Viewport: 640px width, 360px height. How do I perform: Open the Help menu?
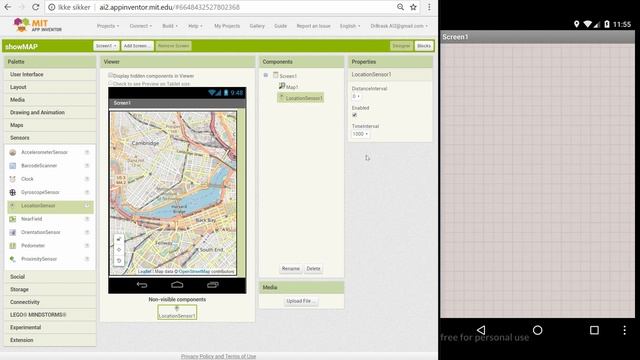pos(195,26)
